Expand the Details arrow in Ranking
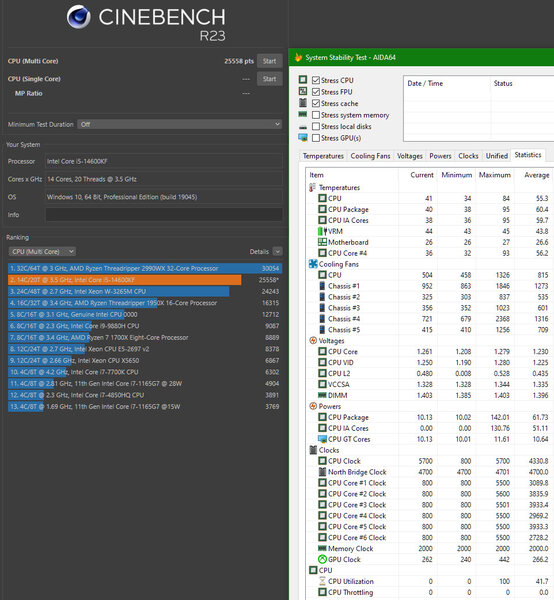 [278, 251]
